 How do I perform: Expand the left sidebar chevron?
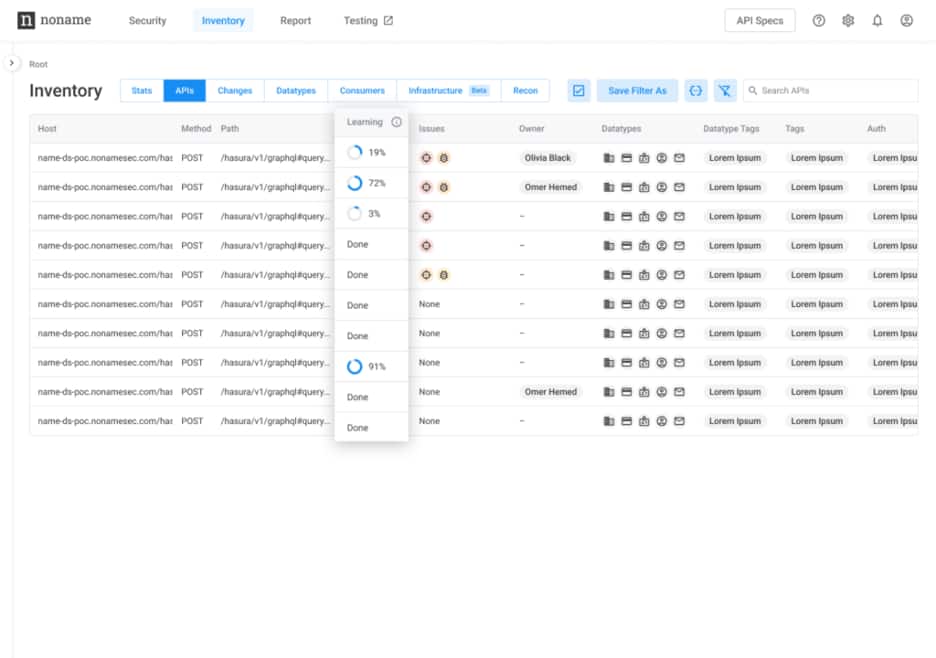(x=12, y=63)
